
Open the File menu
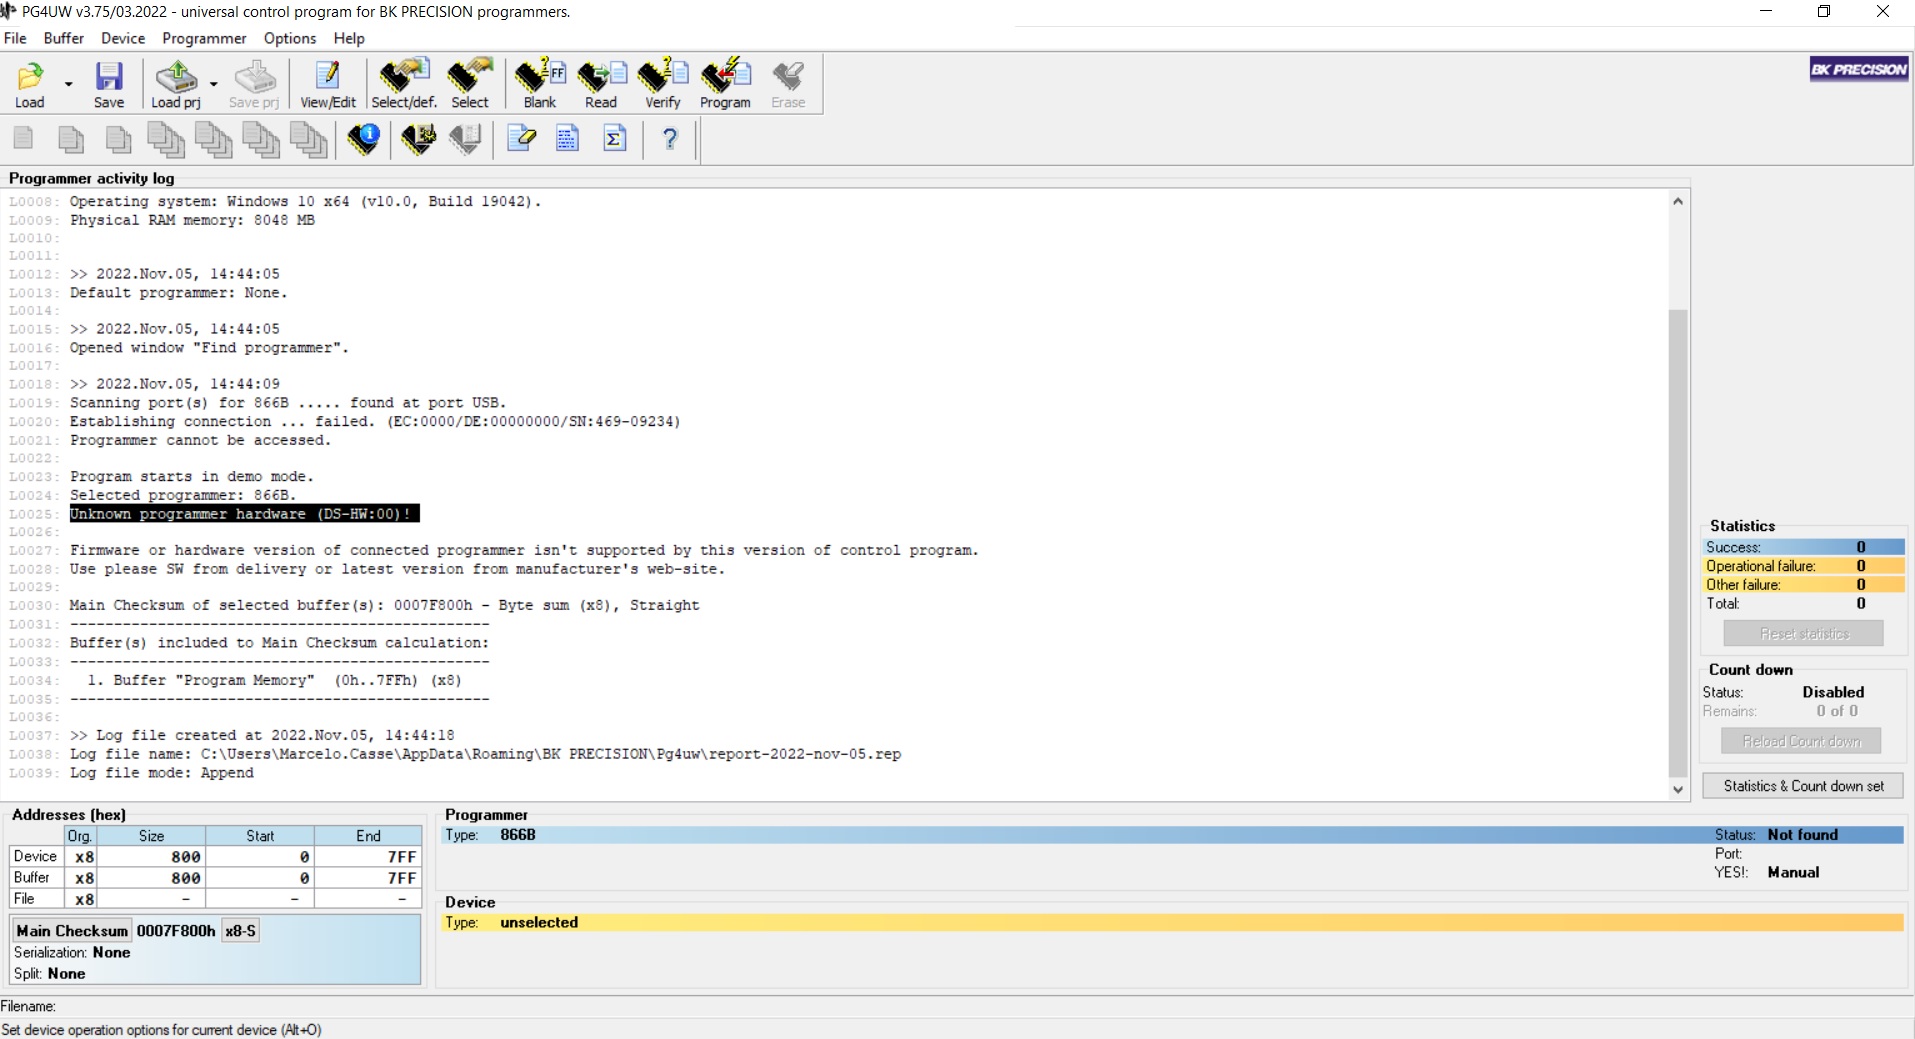click(x=15, y=38)
